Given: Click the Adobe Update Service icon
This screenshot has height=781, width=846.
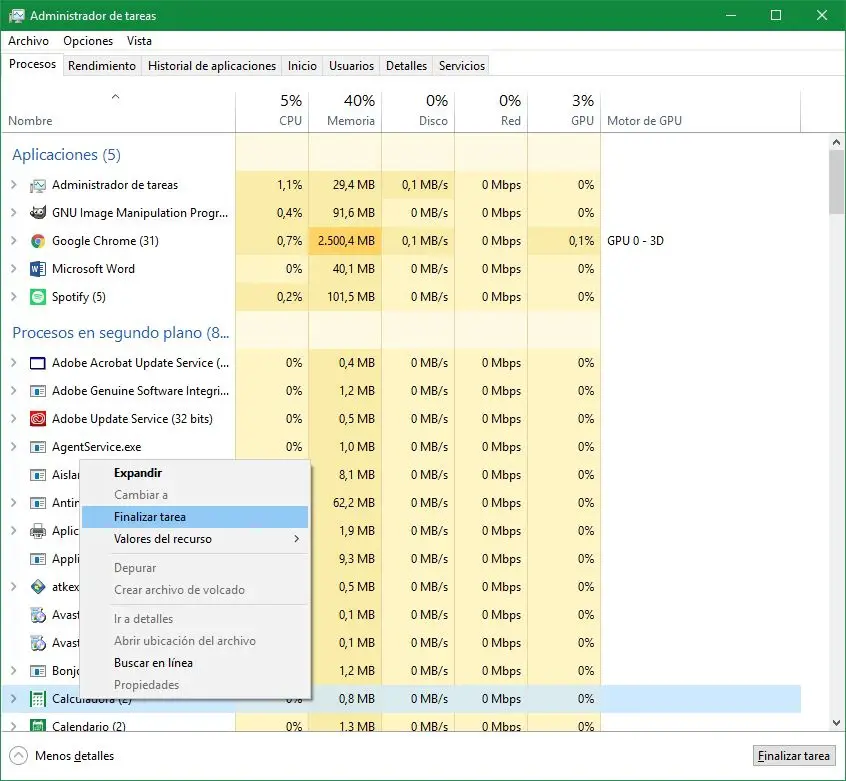Looking at the screenshot, I should tap(38, 419).
